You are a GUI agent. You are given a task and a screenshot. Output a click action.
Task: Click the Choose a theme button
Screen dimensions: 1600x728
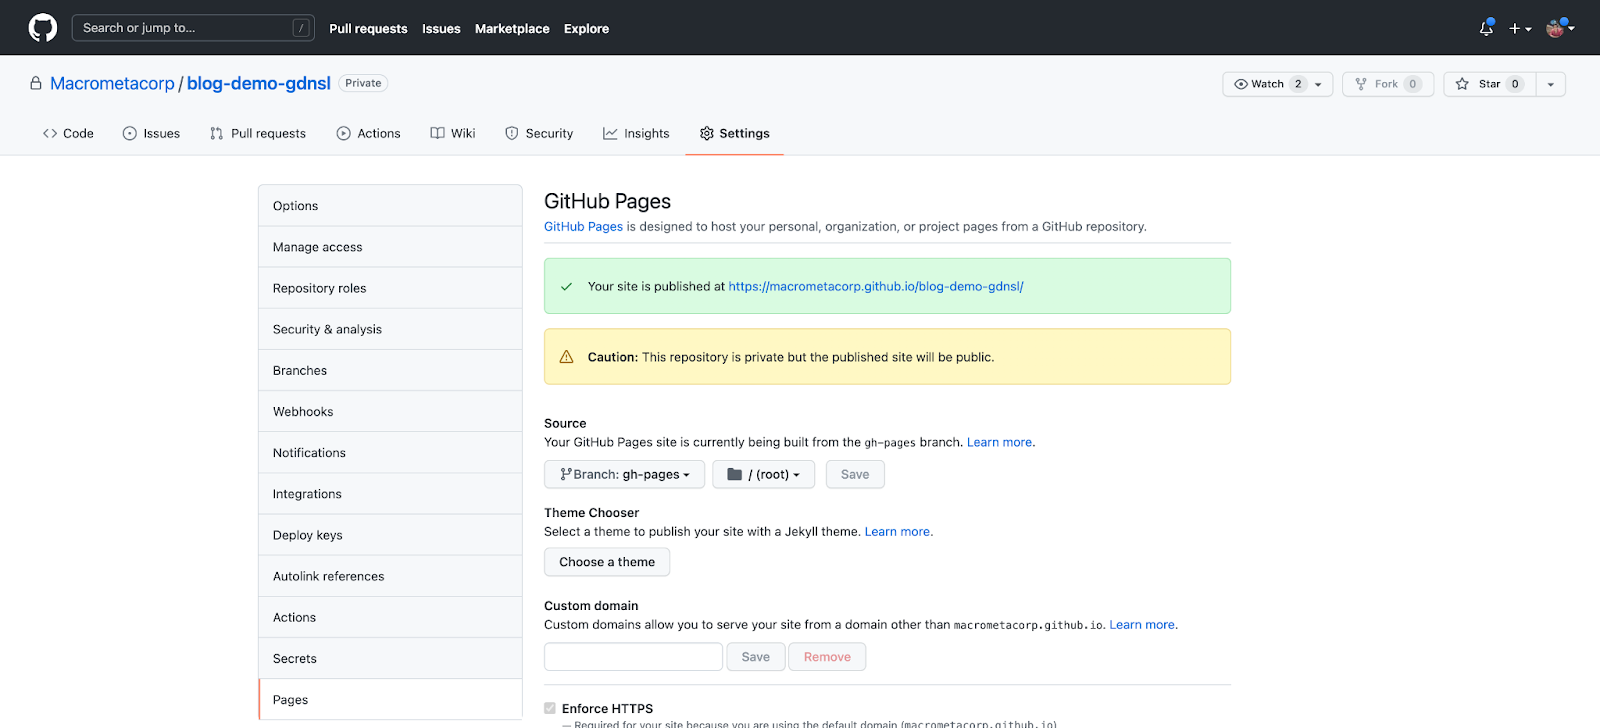(x=607, y=562)
